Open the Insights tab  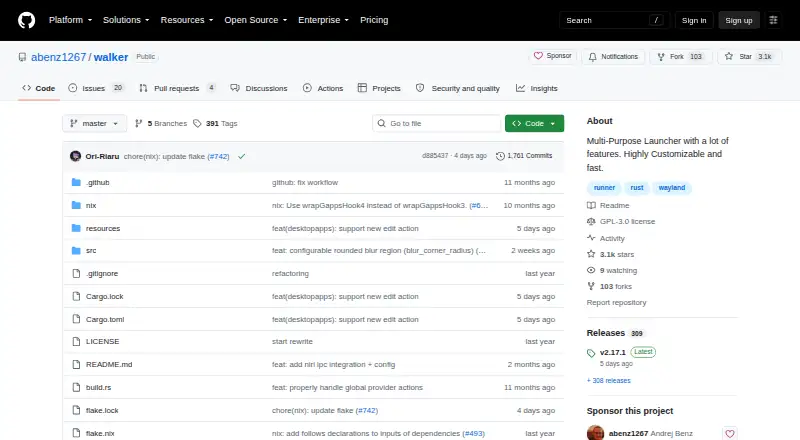pyautogui.click(x=537, y=88)
